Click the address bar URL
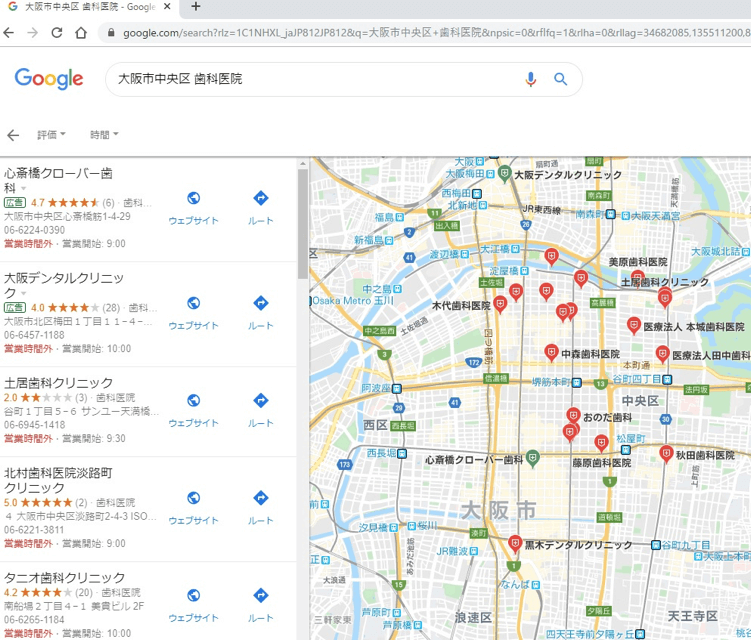Screen dimensions: 751x640 tap(436, 33)
